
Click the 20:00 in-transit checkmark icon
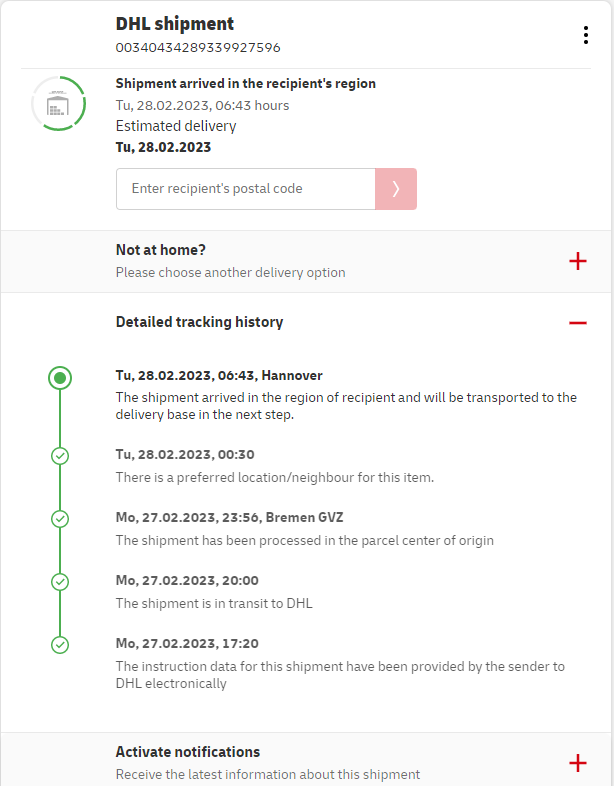(60, 582)
